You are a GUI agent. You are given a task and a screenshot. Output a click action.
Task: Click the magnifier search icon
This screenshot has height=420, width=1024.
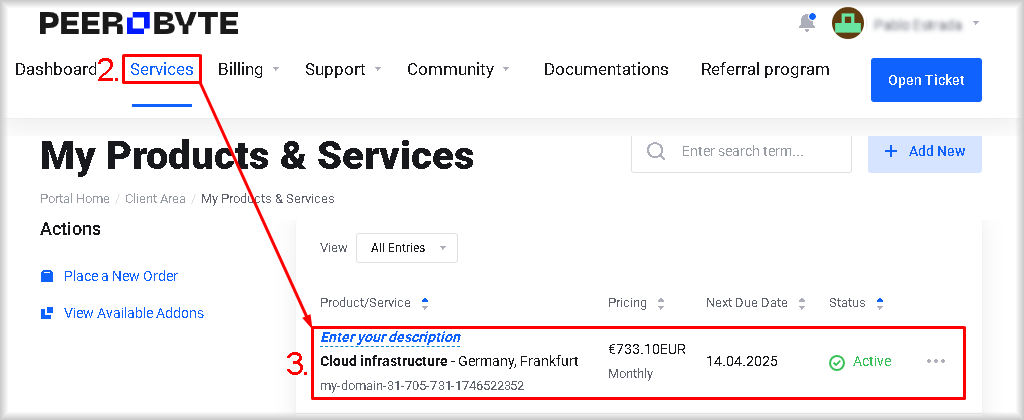(x=656, y=151)
